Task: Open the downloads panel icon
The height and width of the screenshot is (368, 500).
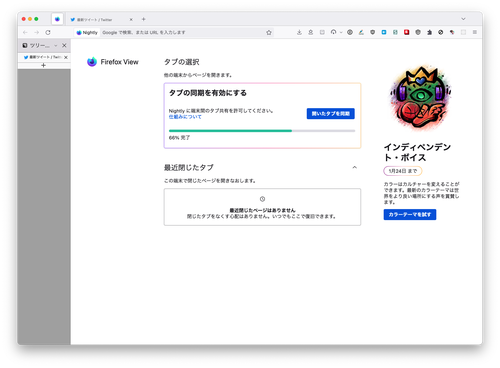Action: click(299, 32)
